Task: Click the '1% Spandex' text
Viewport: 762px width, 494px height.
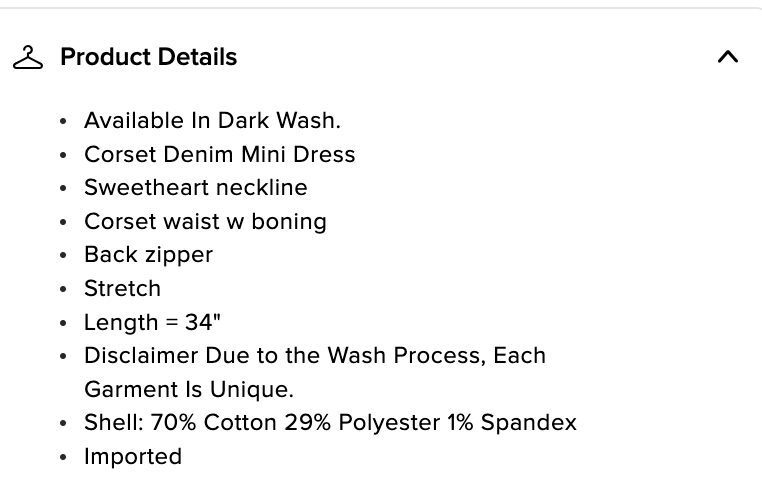Action: point(512,423)
